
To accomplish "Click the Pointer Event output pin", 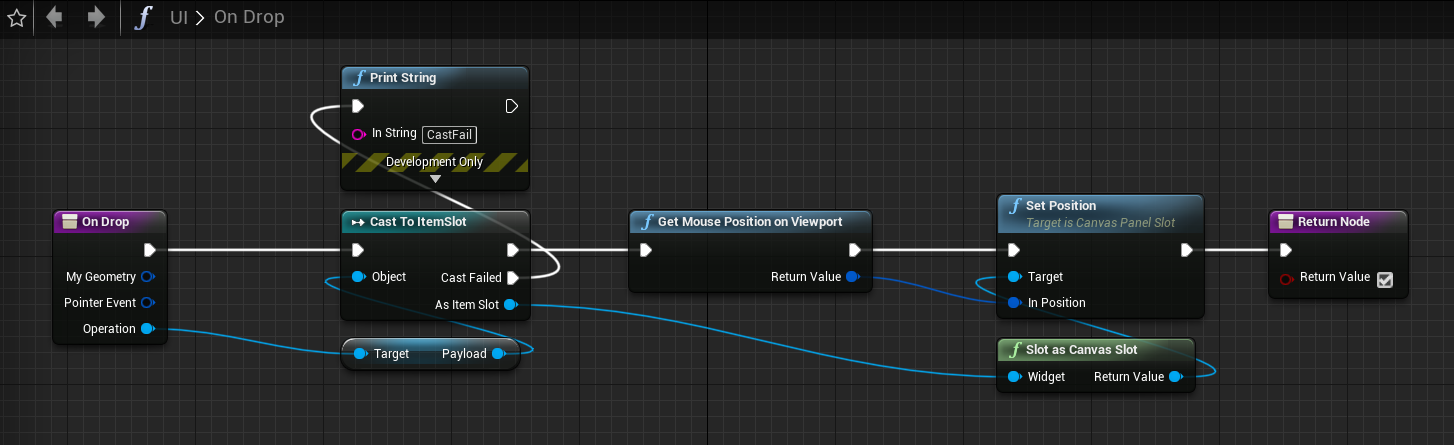I will pyautogui.click(x=147, y=302).
